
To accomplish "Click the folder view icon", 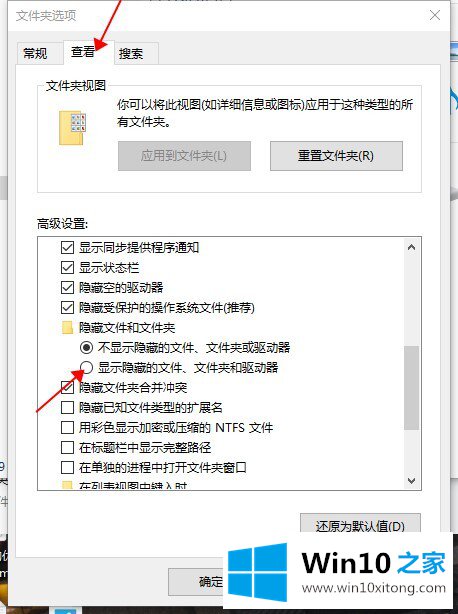I will click(x=72, y=128).
